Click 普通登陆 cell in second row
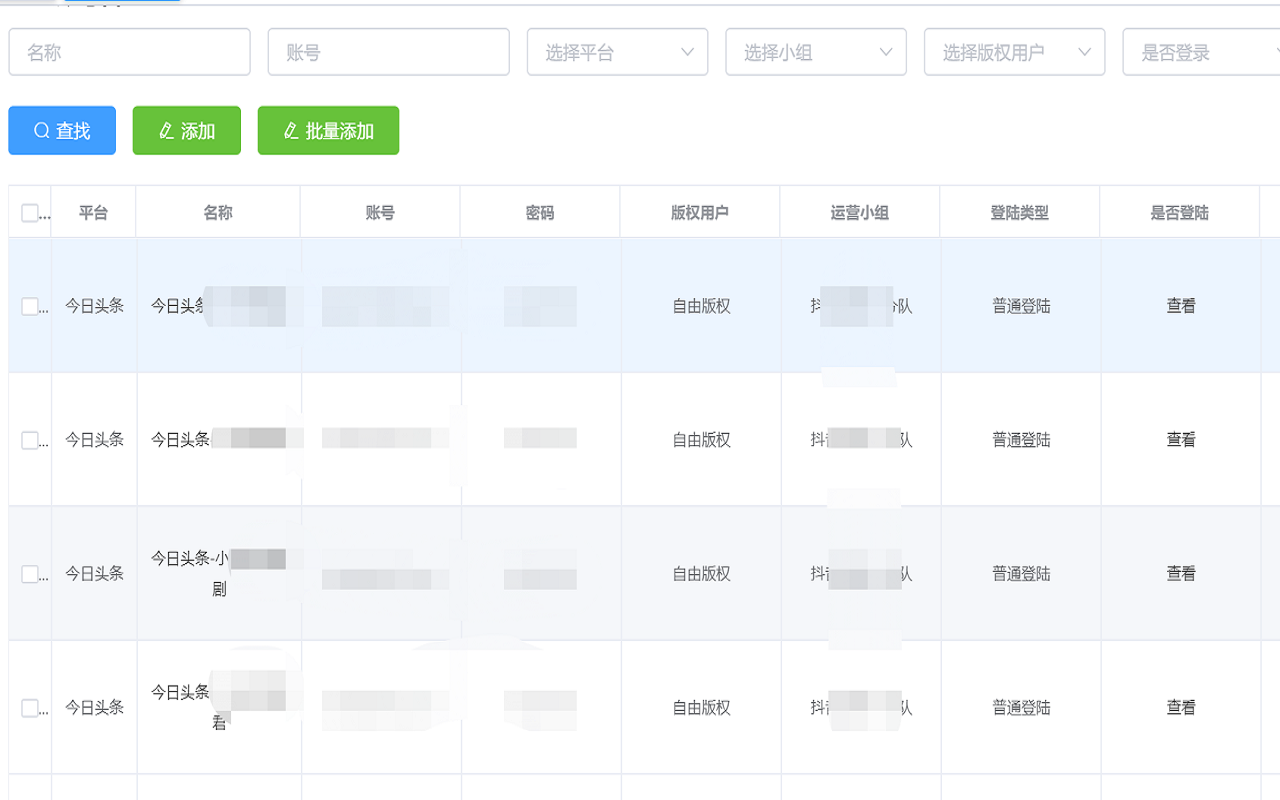Viewport: 1280px width, 800px height. 1021,440
